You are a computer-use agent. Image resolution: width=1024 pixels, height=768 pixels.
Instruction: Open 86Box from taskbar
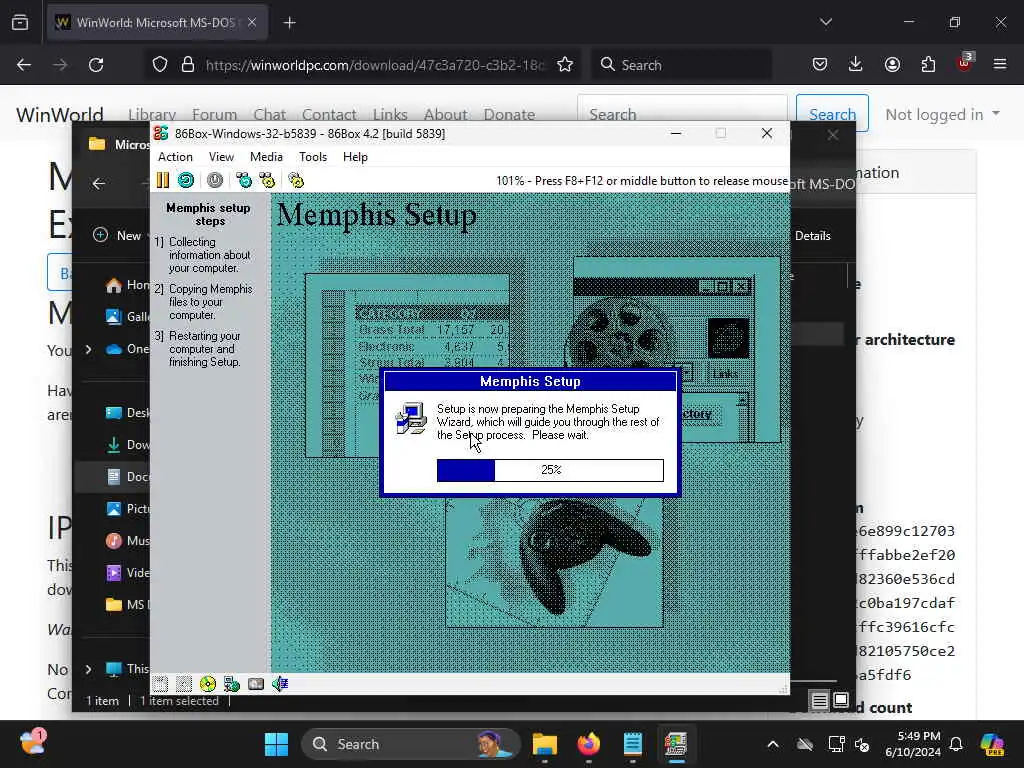(676, 744)
